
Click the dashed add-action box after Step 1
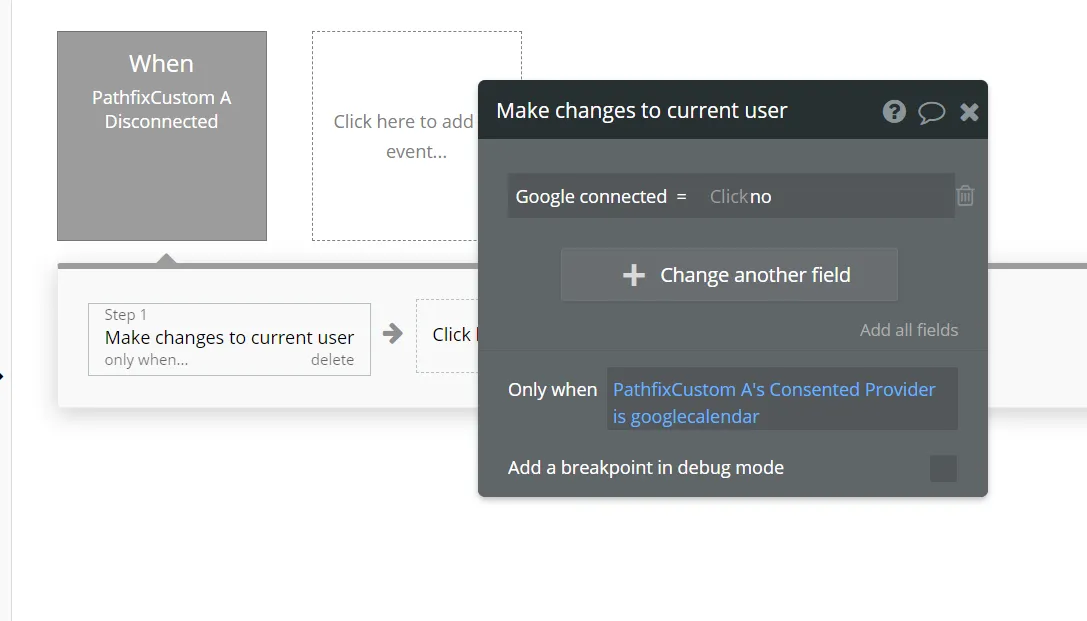pos(447,335)
